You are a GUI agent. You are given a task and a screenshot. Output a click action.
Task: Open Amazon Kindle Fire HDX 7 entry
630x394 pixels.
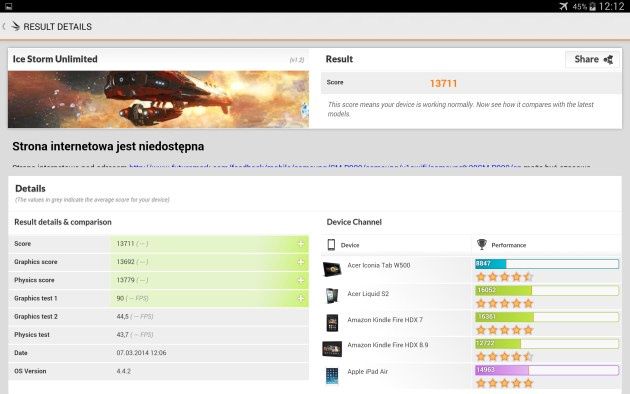click(385, 320)
